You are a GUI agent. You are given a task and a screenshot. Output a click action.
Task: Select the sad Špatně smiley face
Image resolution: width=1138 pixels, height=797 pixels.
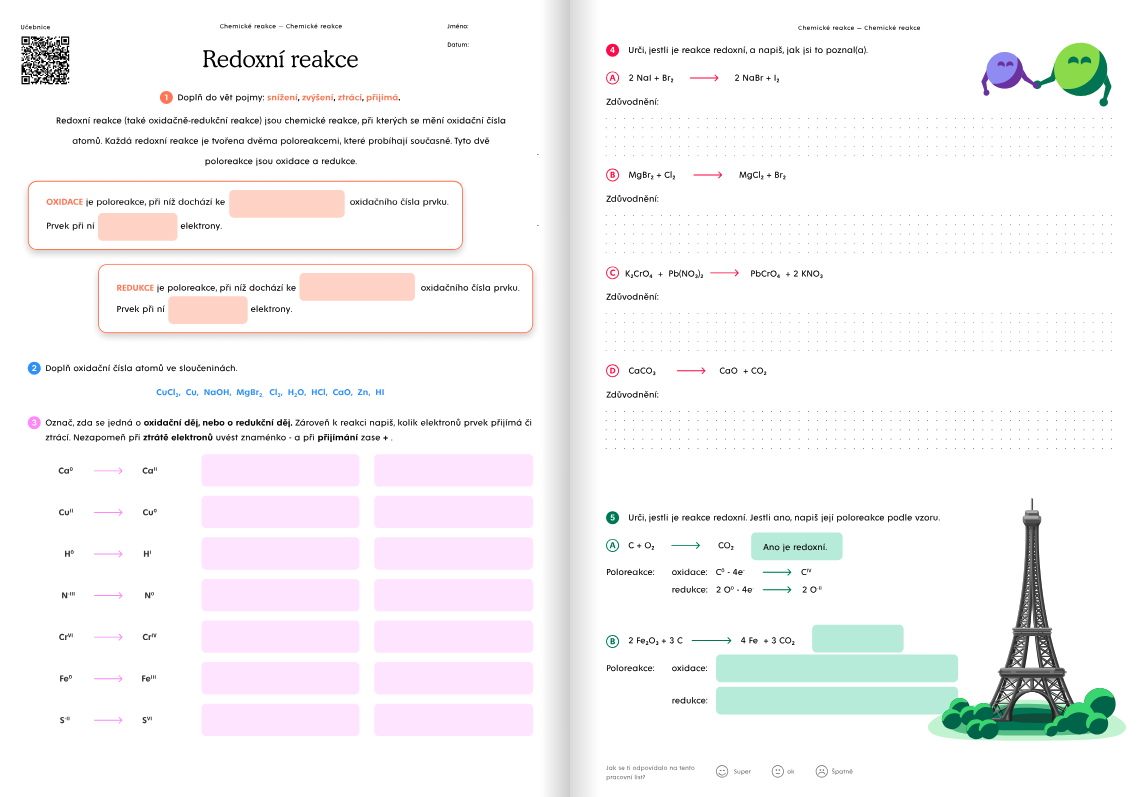pyautogui.click(x=821, y=771)
